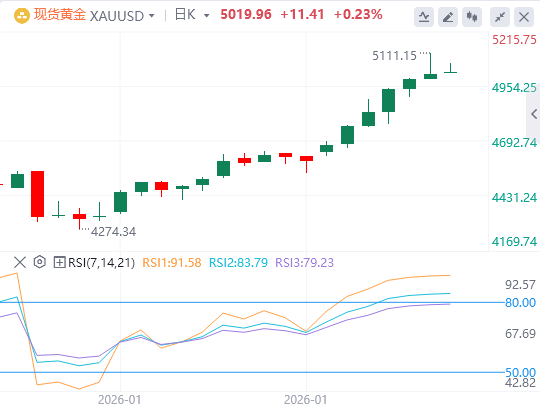Viewport: 540px width, 413px height.
Task: Select the 5111.15 high candlestick
Action: 430,66
